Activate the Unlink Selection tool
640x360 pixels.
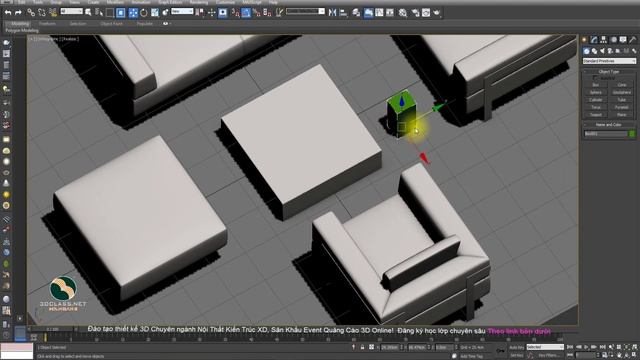click(42, 13)
